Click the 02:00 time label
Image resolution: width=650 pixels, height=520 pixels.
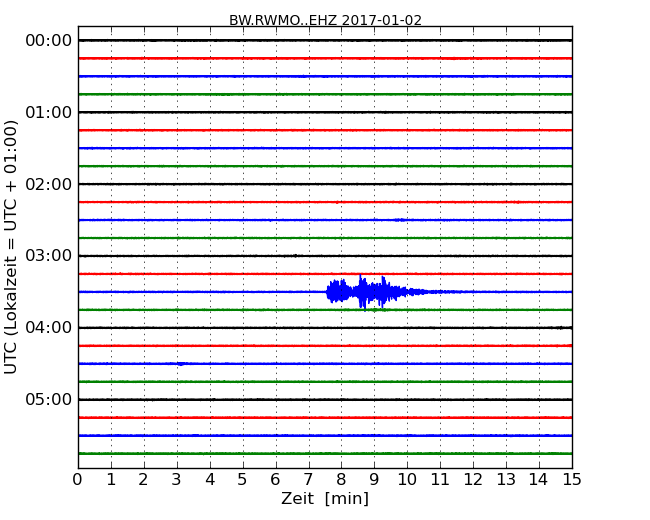(x=49, y=184)
